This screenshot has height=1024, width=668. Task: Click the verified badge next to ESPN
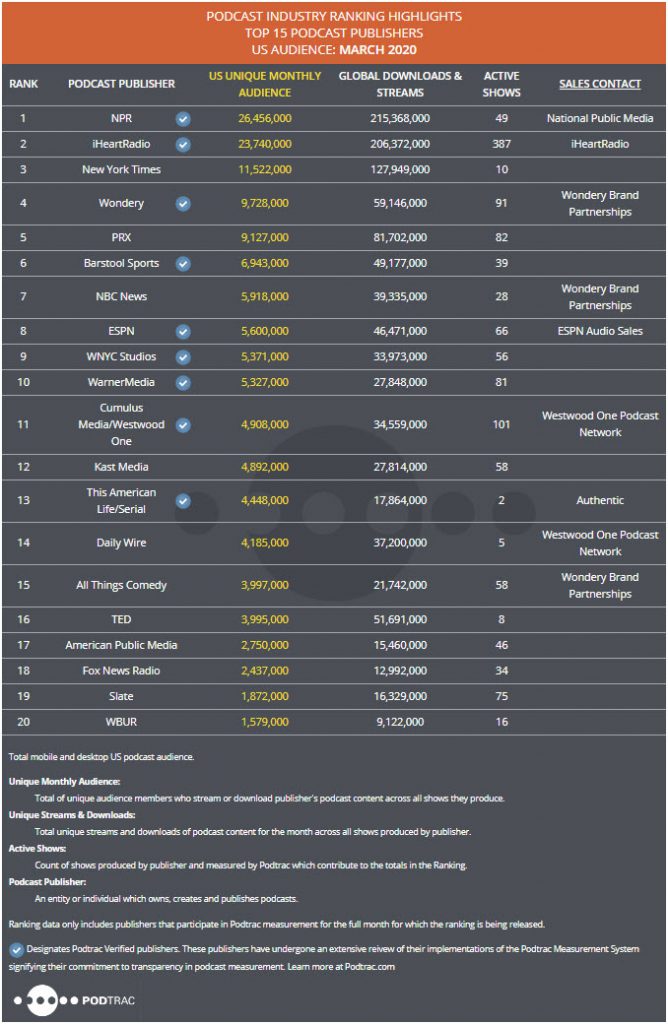183,331
